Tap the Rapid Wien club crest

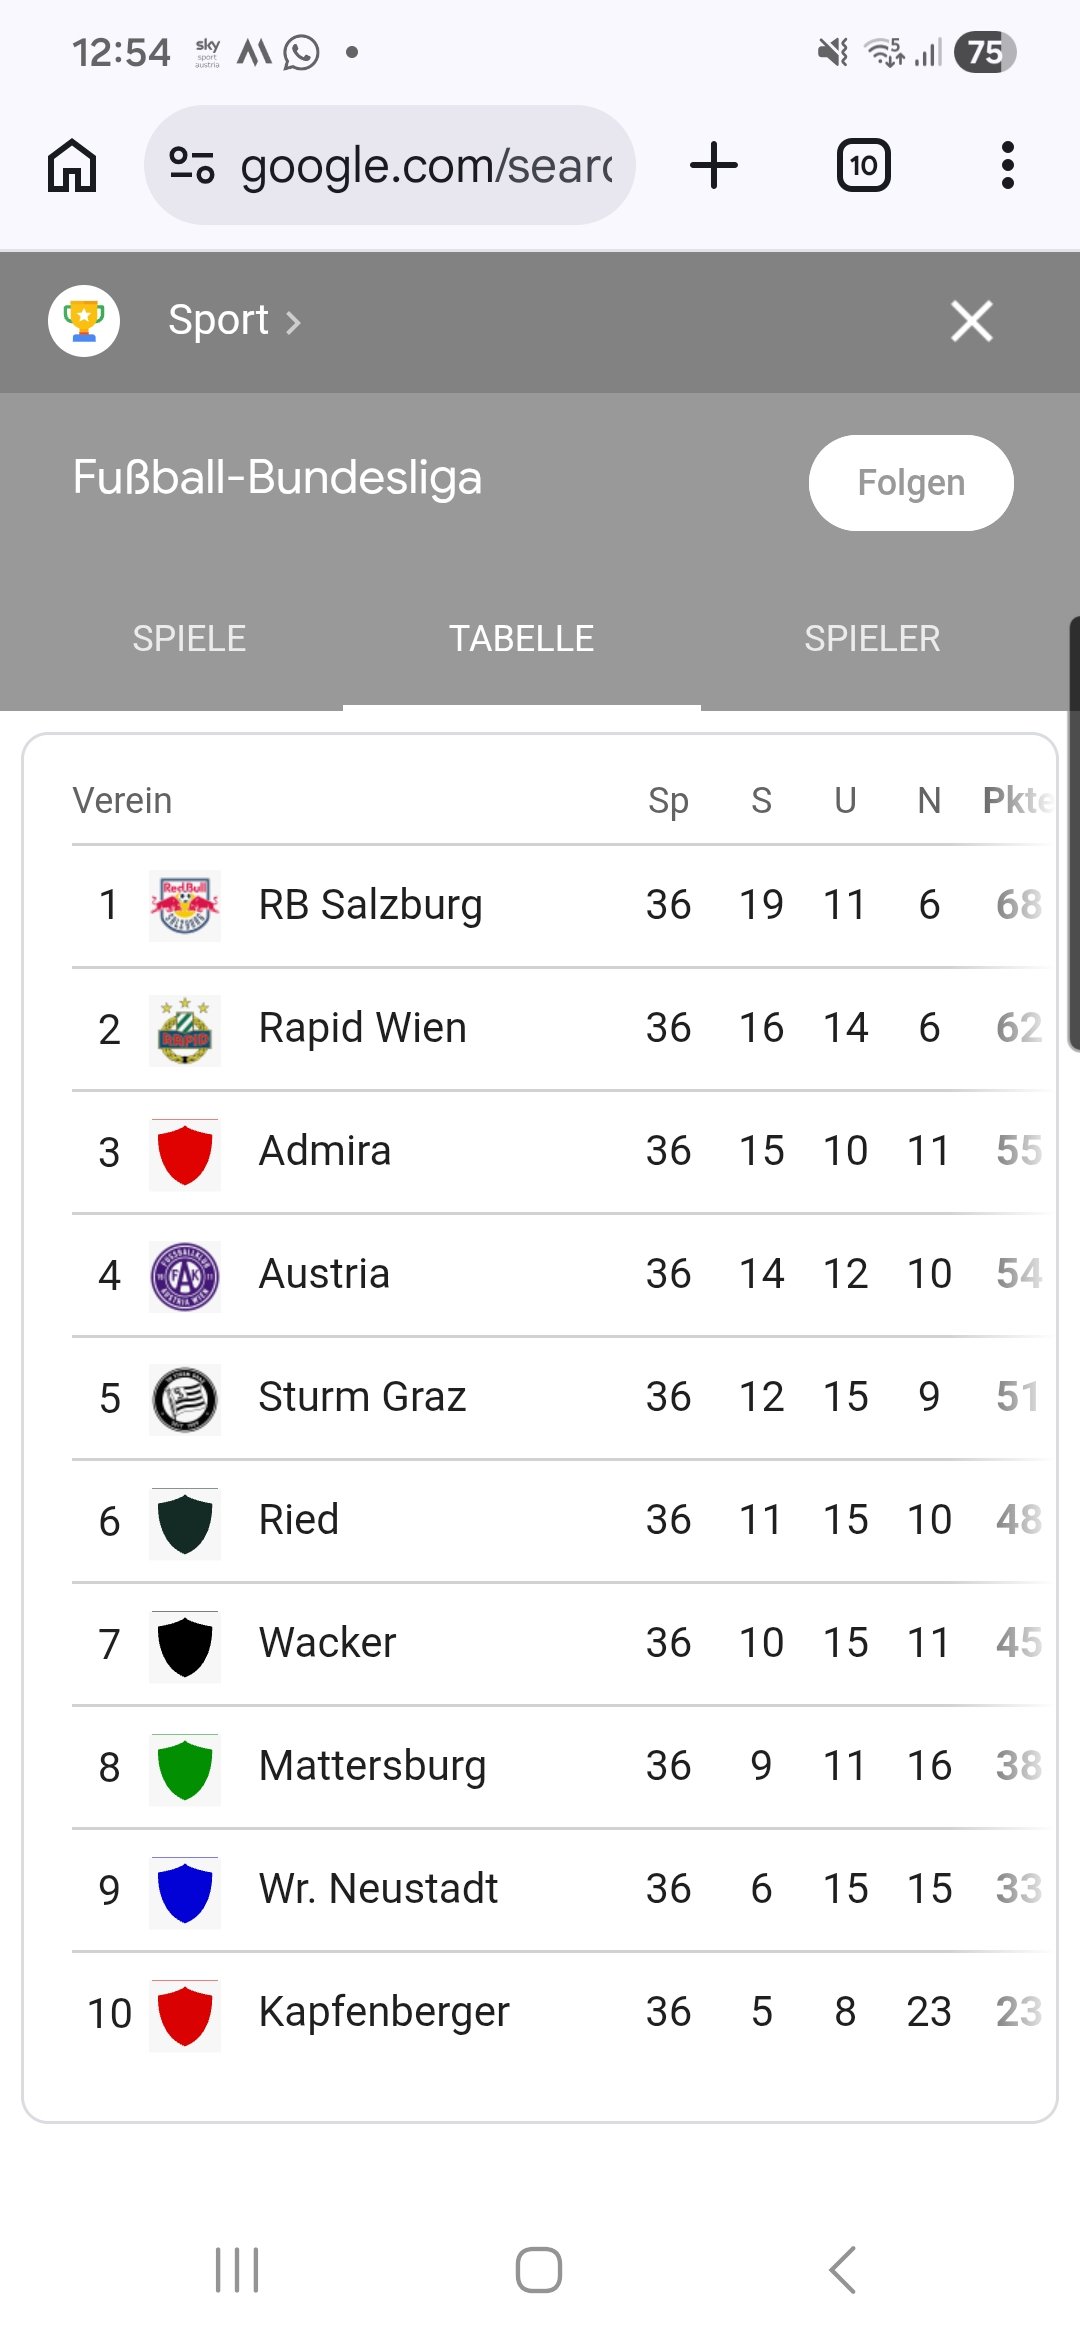185,1029
